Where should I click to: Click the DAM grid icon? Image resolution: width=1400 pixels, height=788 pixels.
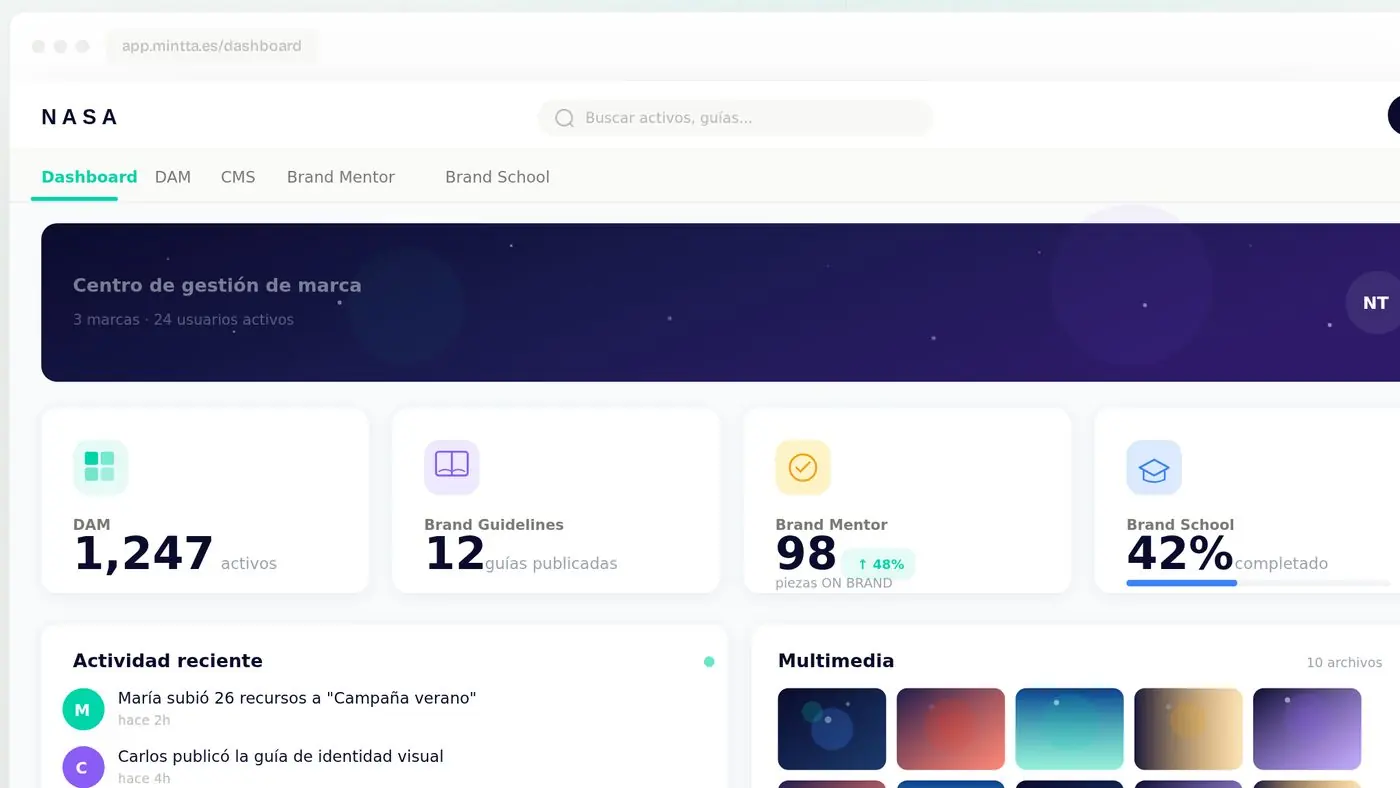coord(100,467)
